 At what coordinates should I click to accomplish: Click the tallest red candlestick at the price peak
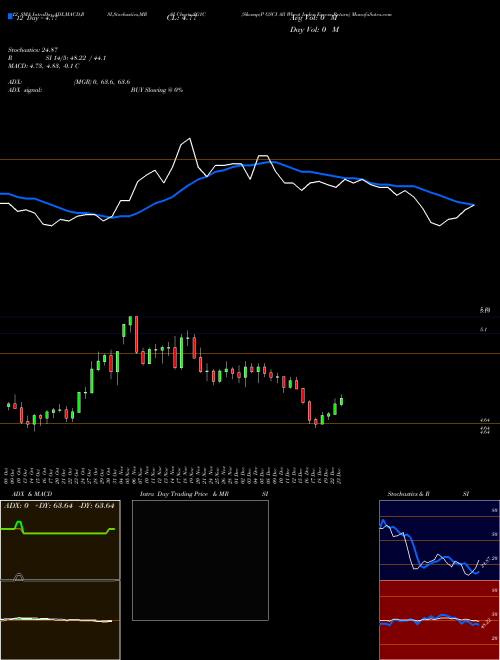[x=136, y=334]
